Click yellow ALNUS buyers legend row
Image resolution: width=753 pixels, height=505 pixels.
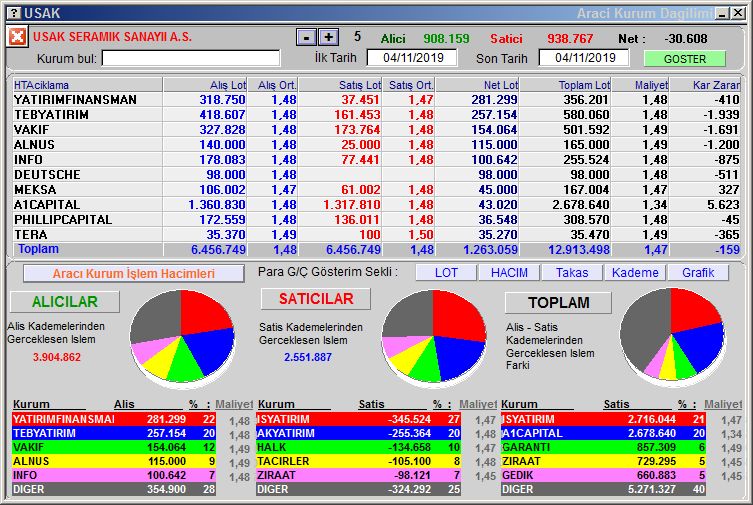[114, 461]
